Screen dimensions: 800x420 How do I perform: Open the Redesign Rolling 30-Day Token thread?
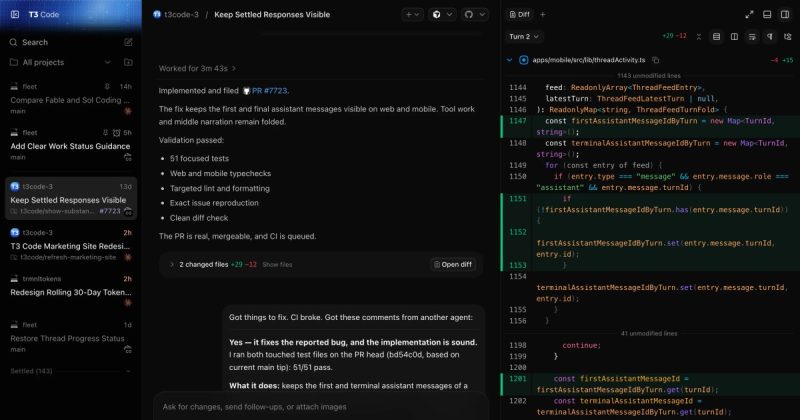(70, 292)
